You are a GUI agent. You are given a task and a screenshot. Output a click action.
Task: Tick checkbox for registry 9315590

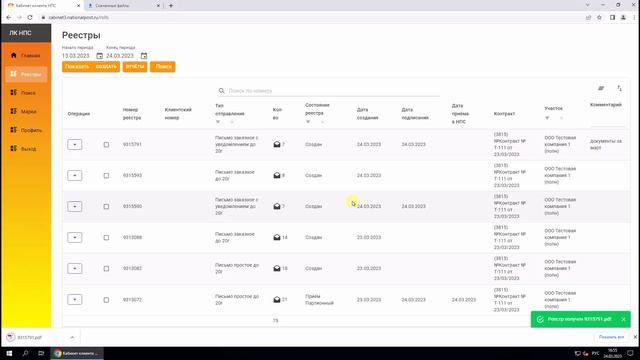coord(106,207)
